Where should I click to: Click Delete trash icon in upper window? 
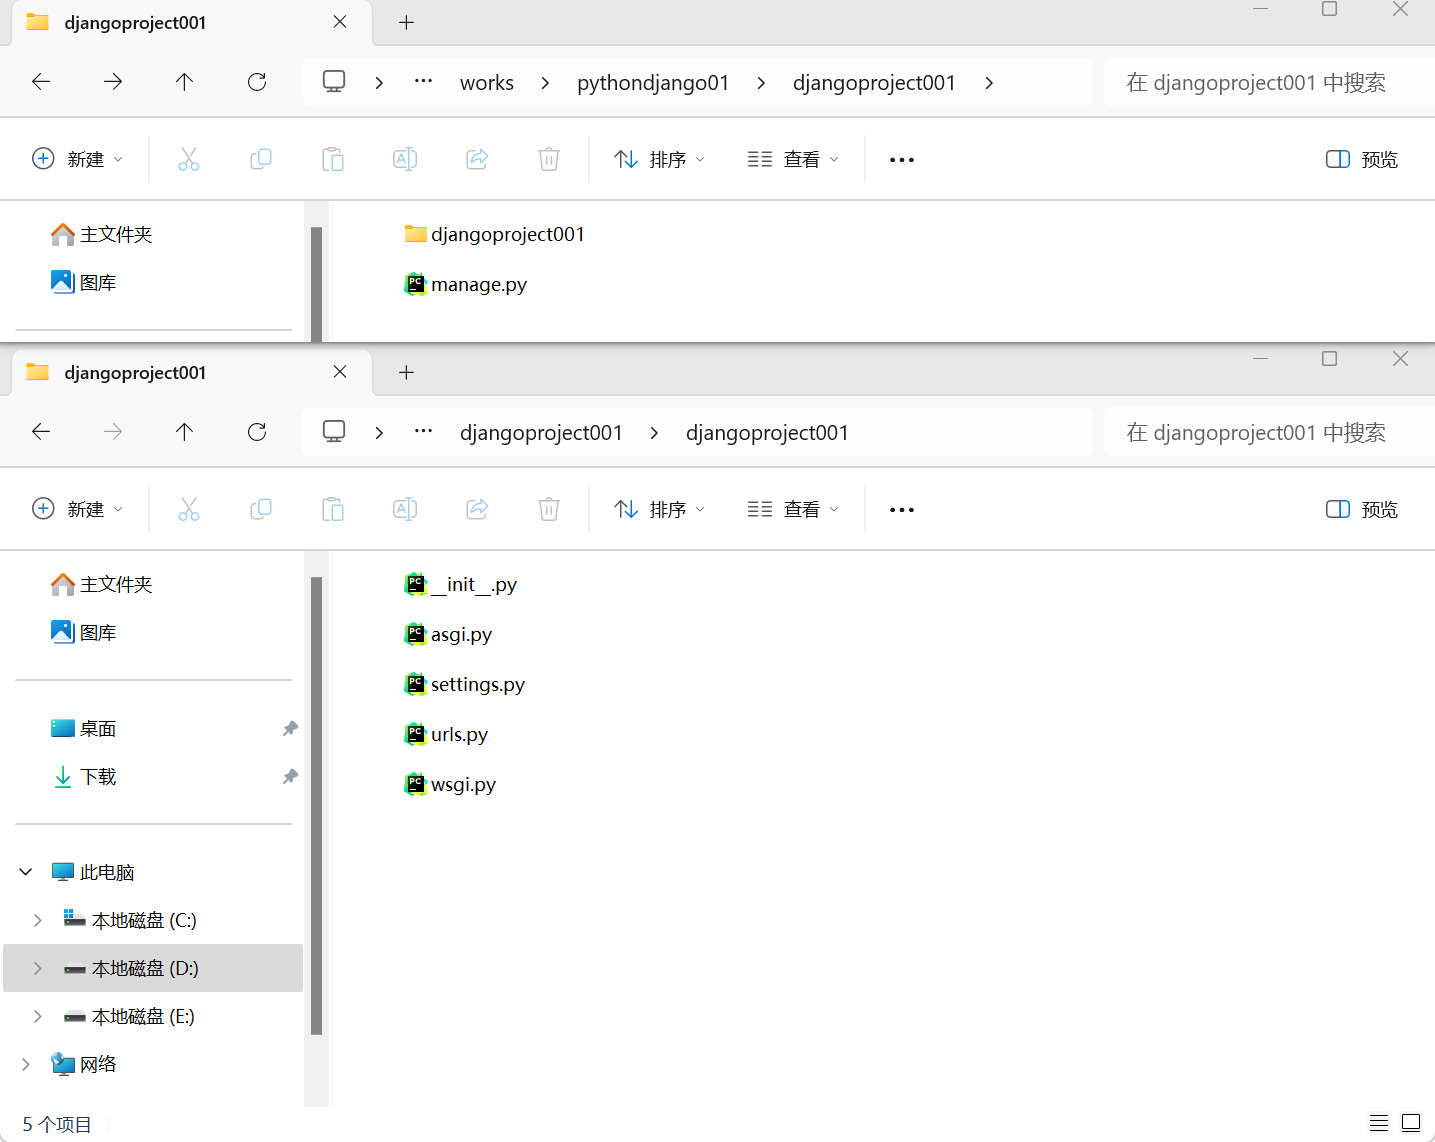[x=549, y=159]
